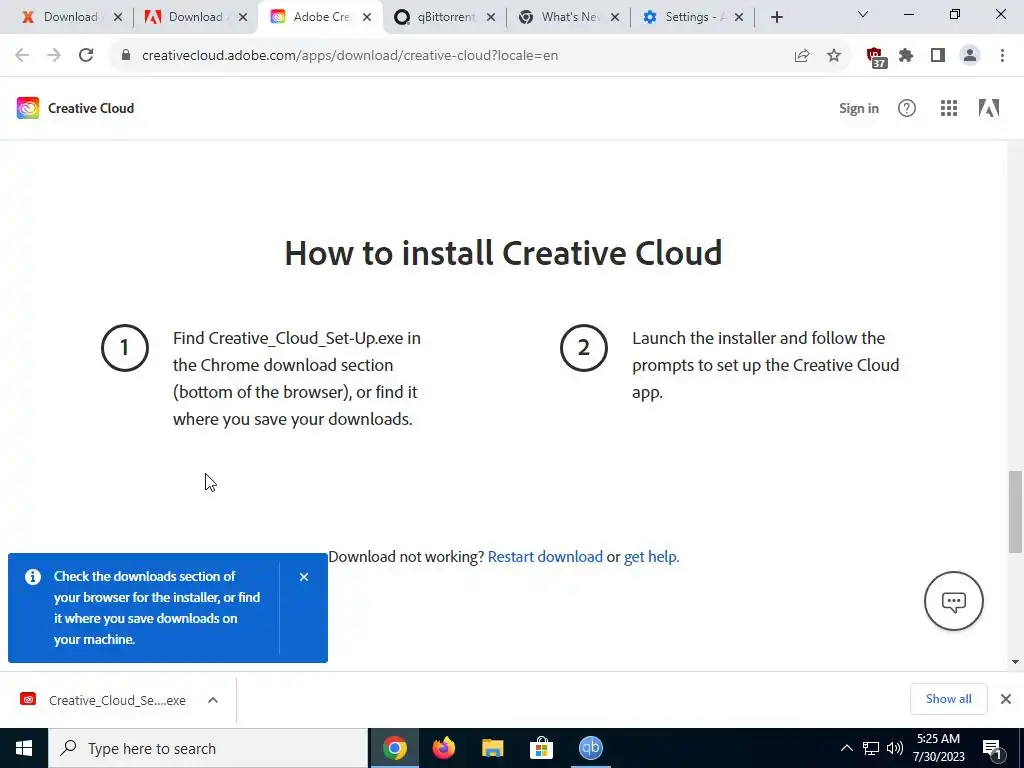Open the Chrome three-dot menu
Viewport: 1024px width, 768px height.
click(x=1002, y=56)
